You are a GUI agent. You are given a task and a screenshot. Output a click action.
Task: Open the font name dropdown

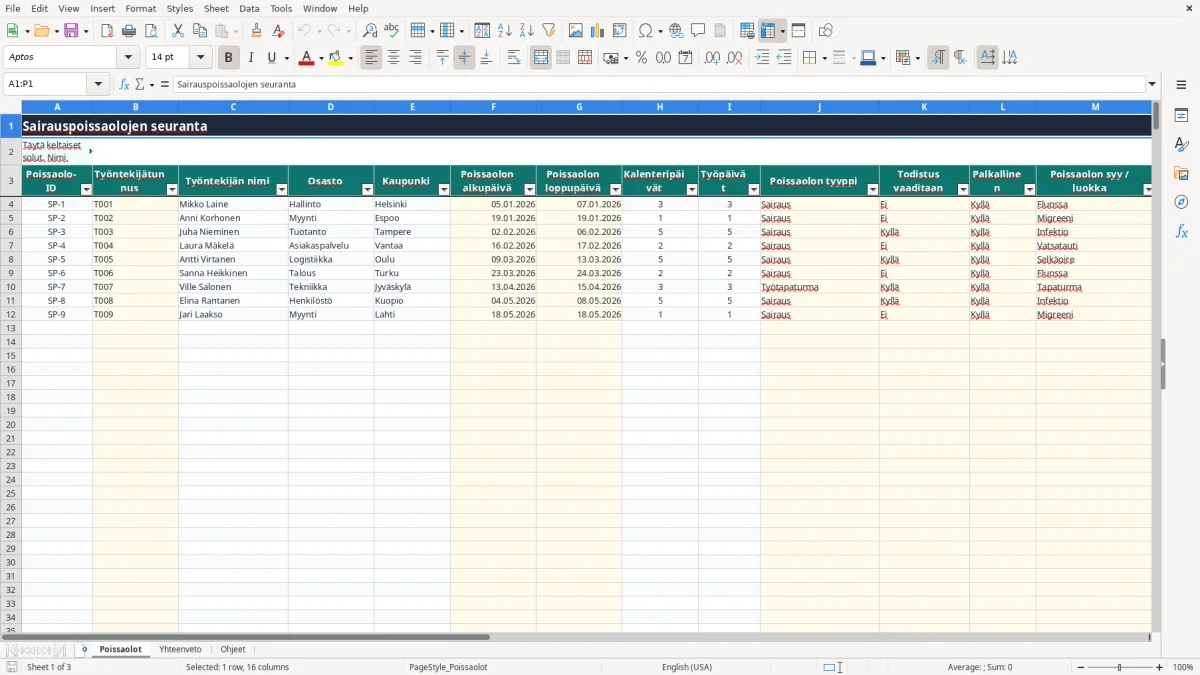tap(128, 58)
